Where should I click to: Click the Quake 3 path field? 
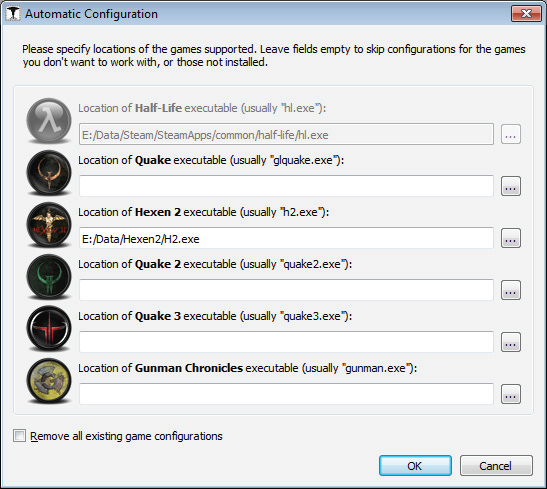tap(286, 342)
